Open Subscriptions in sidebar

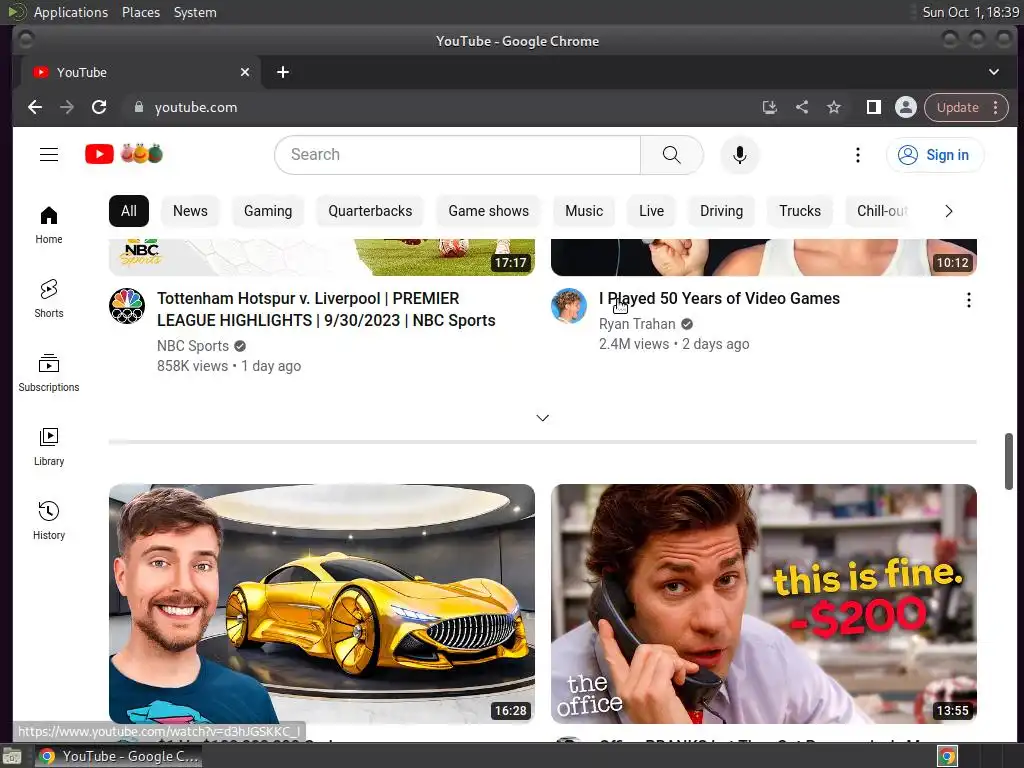click(49, 372)
